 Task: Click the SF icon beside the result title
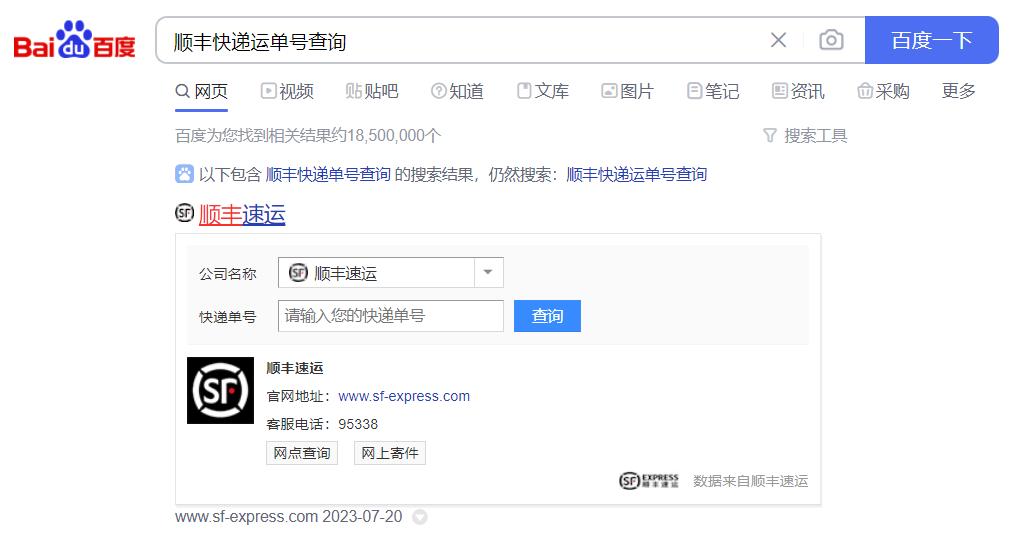pos(184,213)
